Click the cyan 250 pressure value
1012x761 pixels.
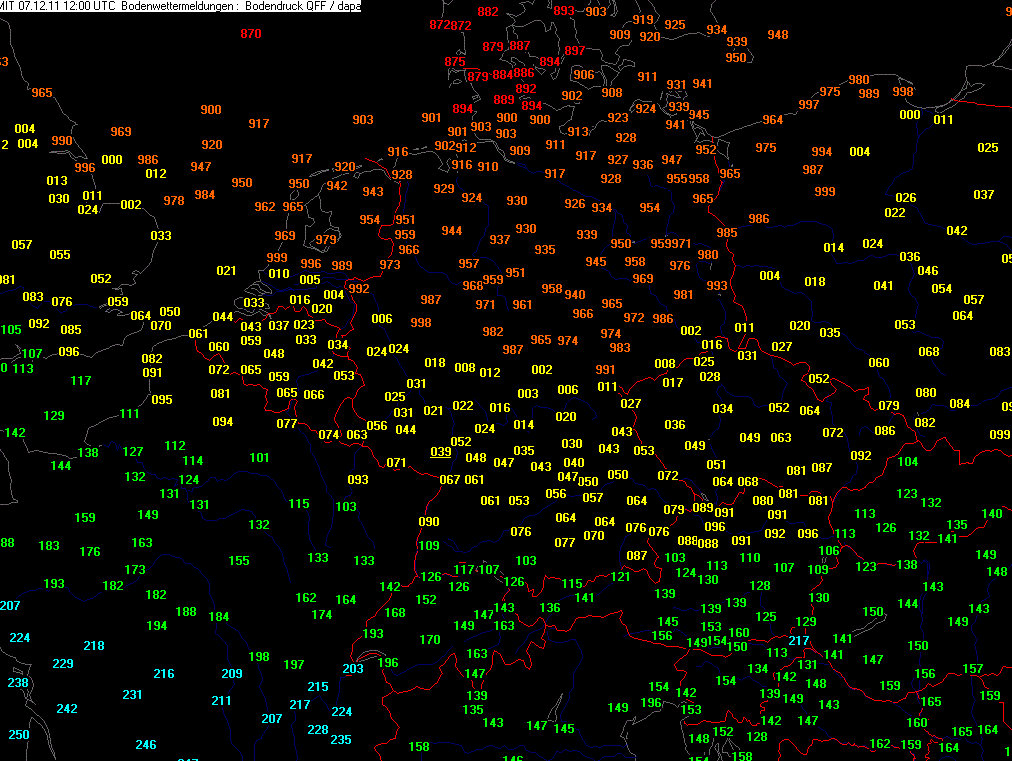point(19,735)
